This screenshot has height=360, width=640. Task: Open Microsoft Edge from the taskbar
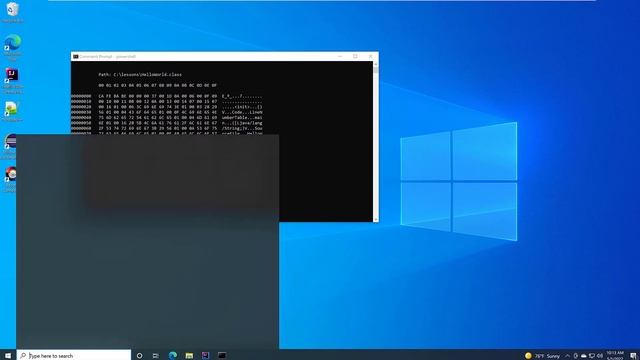(x=173, y=356)
